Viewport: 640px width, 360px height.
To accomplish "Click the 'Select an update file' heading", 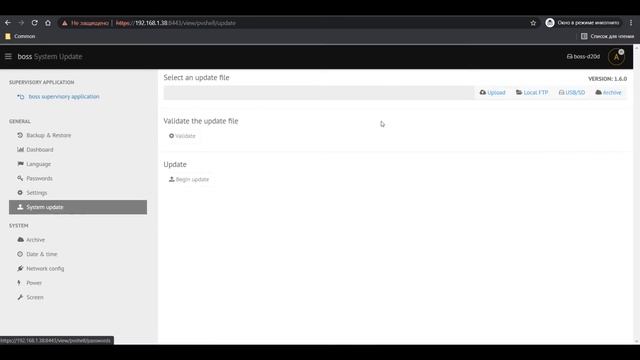I will 196,78.
